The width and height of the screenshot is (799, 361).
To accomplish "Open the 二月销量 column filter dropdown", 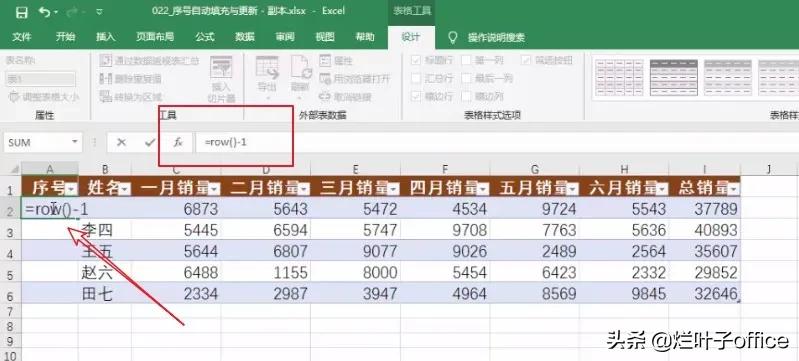I will [304, 190].
